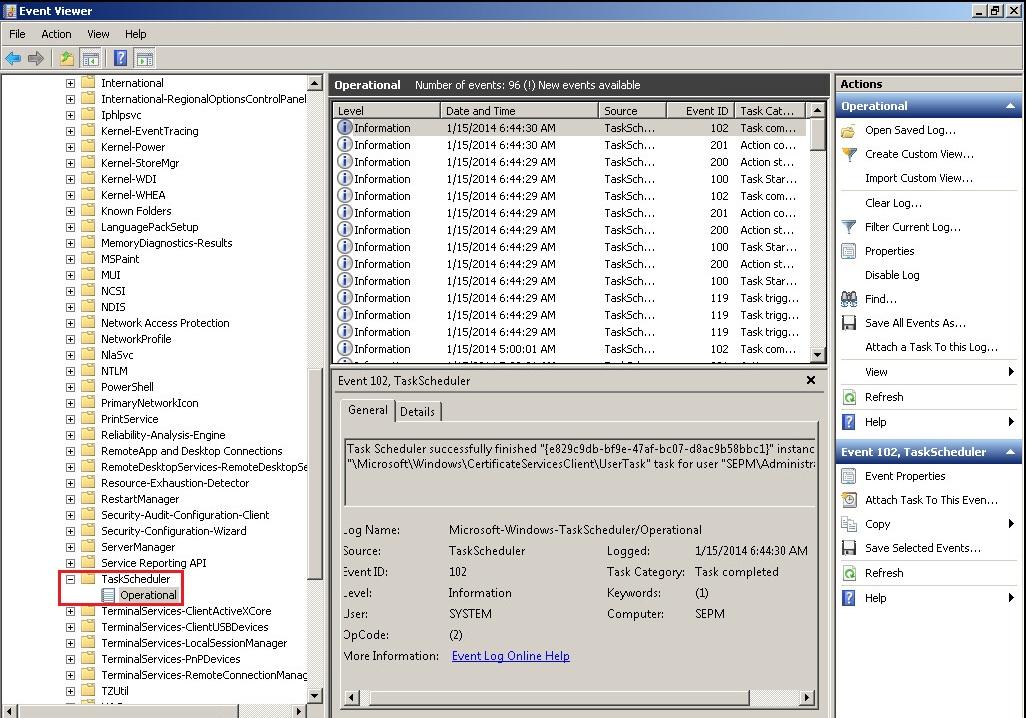Viewport: 1026px width, 718px height.
Task: Click Clear Log in Actions pane
Action: [893, 203]
